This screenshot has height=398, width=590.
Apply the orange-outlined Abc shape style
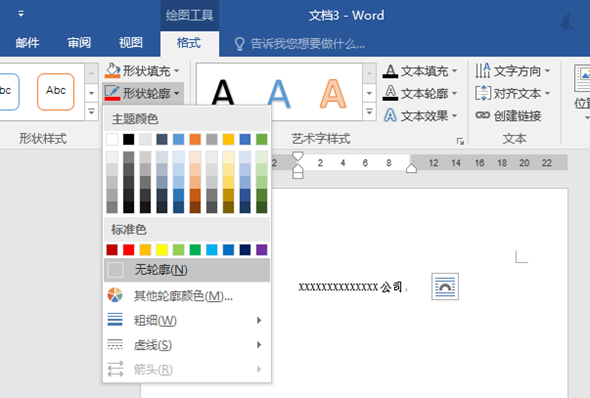point(56,91)
